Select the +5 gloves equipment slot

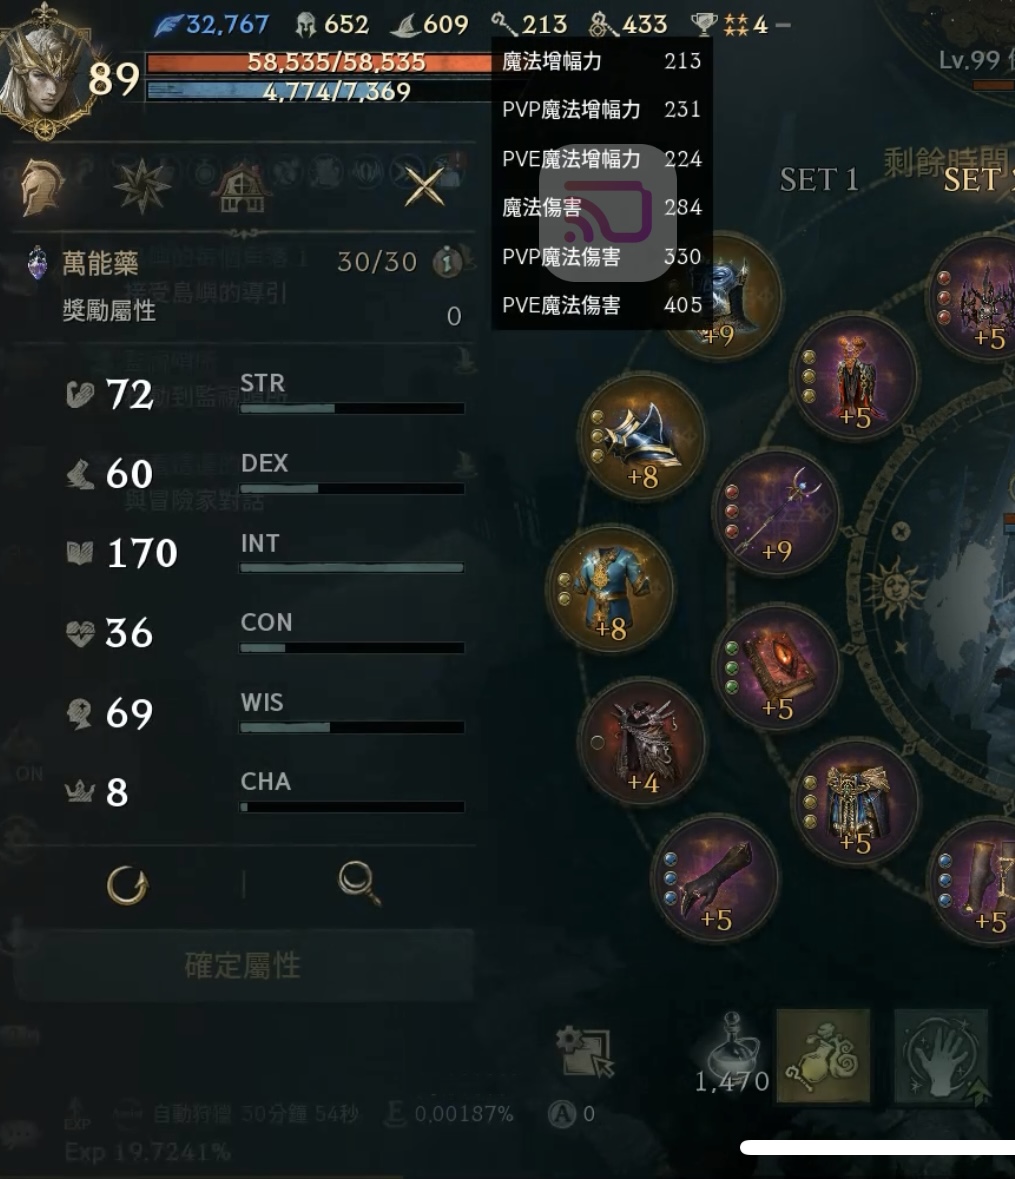(x=714, y=880)
